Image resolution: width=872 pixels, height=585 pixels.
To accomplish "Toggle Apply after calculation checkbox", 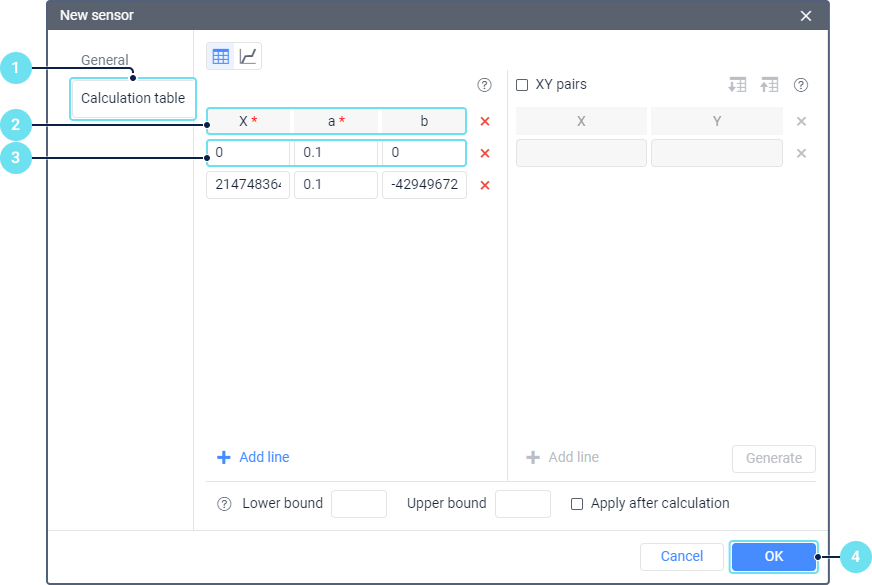I will click(x=577, y=504).
